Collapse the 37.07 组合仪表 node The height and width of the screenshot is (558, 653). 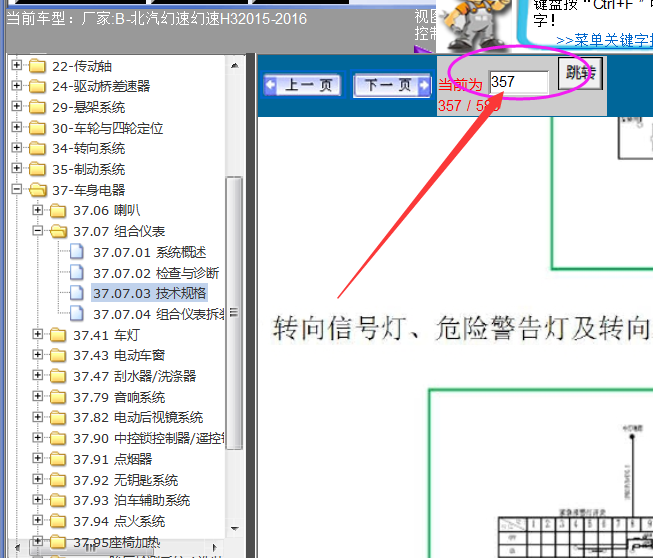point(37,230)
